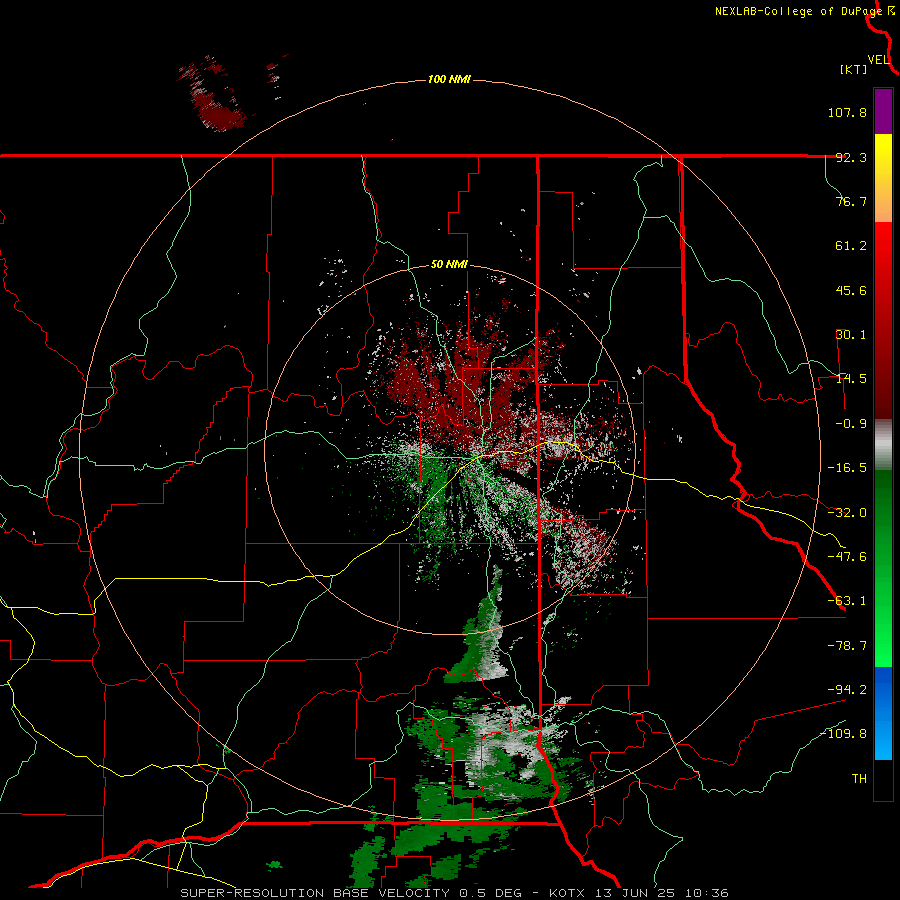Click the -78.7 velocity scale value
The height and width of the screenshot is (900, 900).
point(847,646)
